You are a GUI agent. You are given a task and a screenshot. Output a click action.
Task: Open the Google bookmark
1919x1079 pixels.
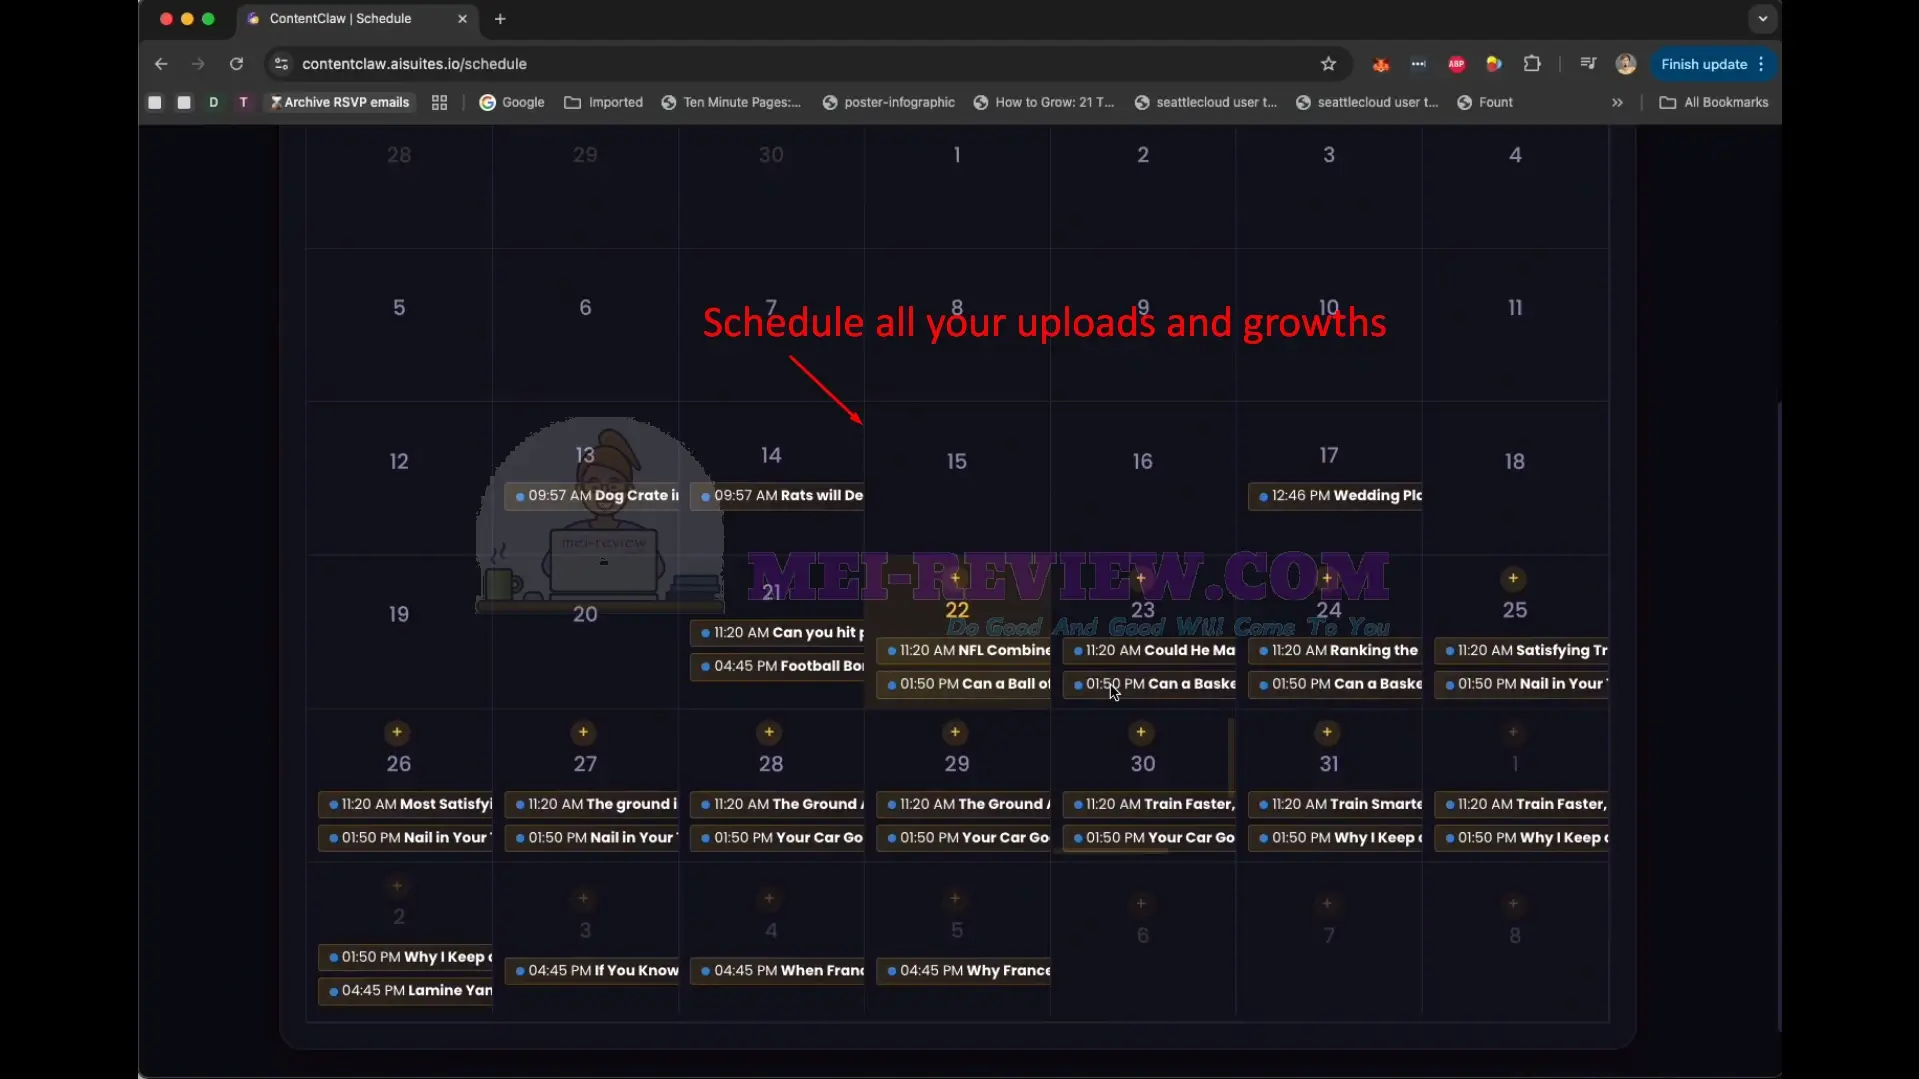point(512,103)
